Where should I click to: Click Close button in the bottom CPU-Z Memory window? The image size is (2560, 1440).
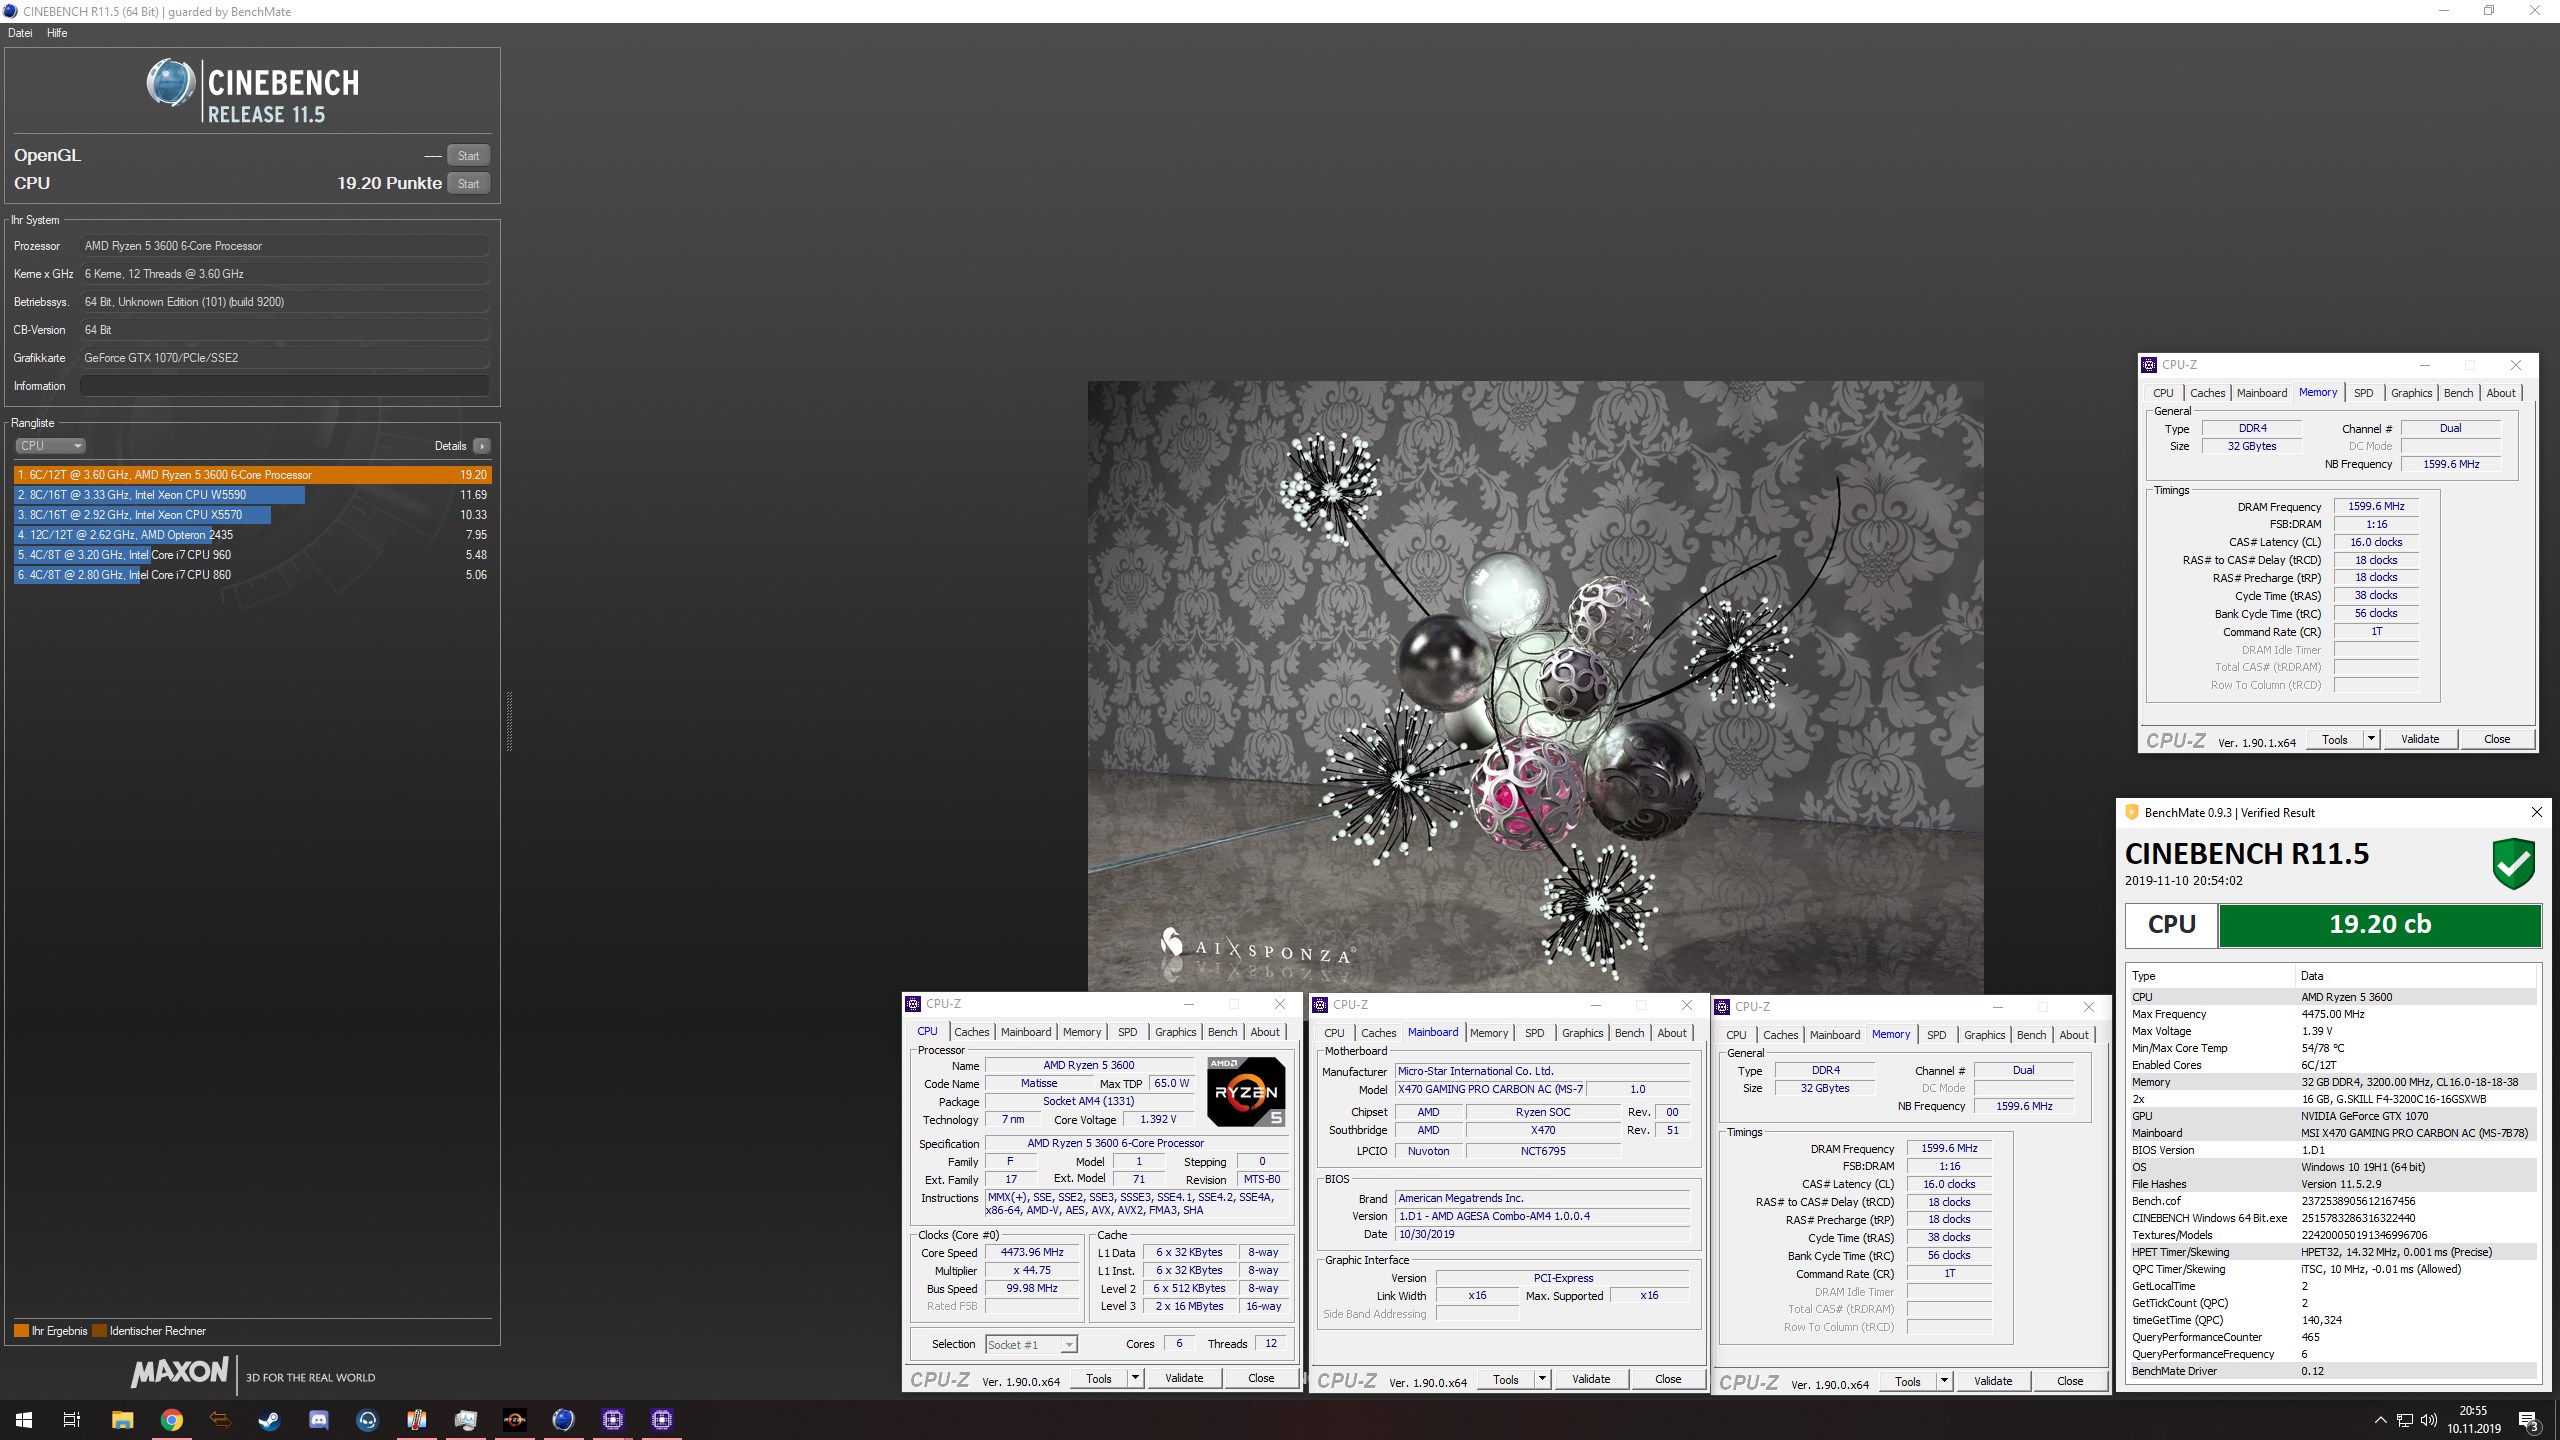(2070, 1381)
